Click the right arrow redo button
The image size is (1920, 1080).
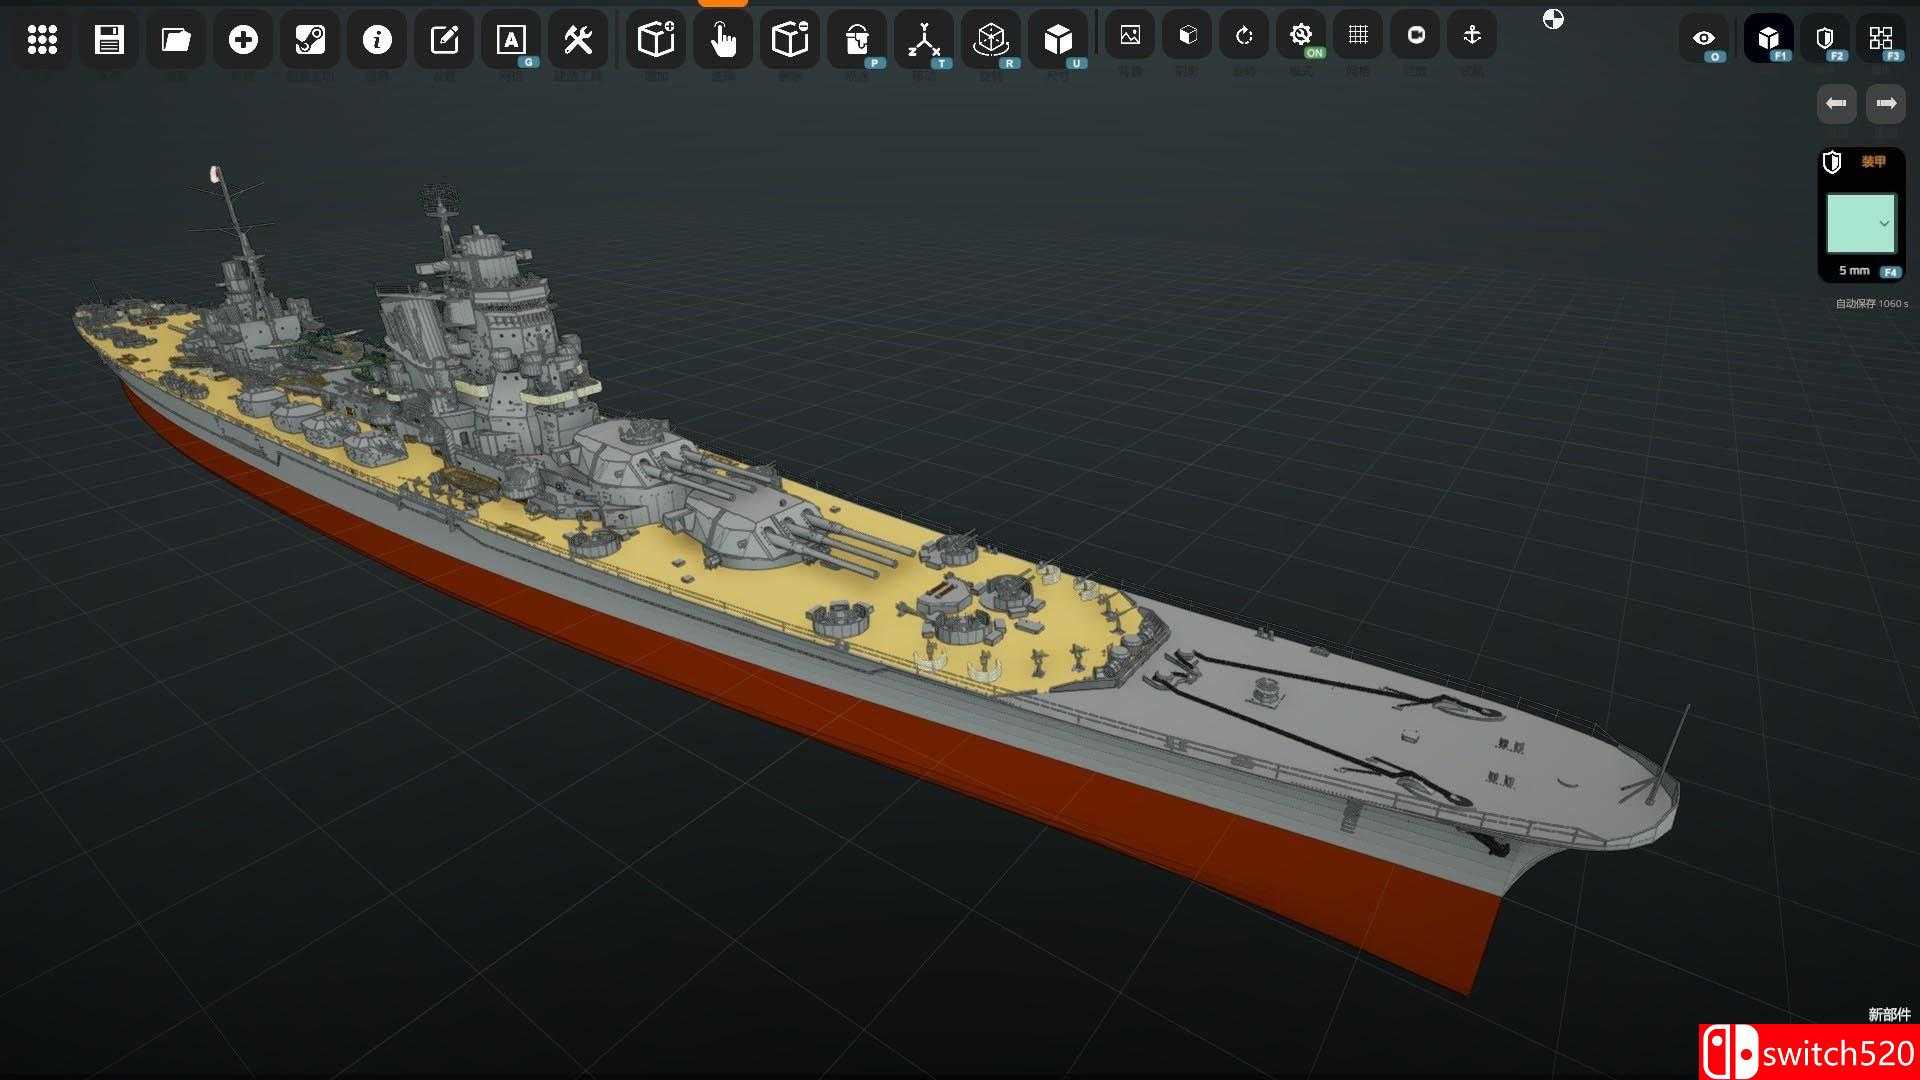coord(1886,104)
